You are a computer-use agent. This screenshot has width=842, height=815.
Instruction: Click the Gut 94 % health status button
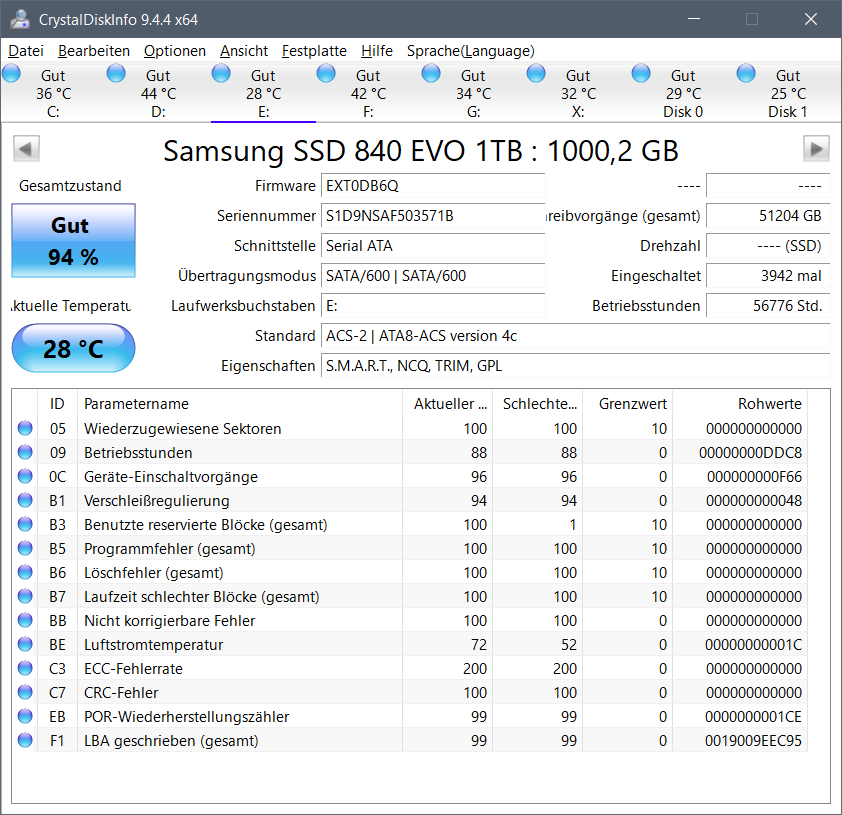[x=74, y=241]
